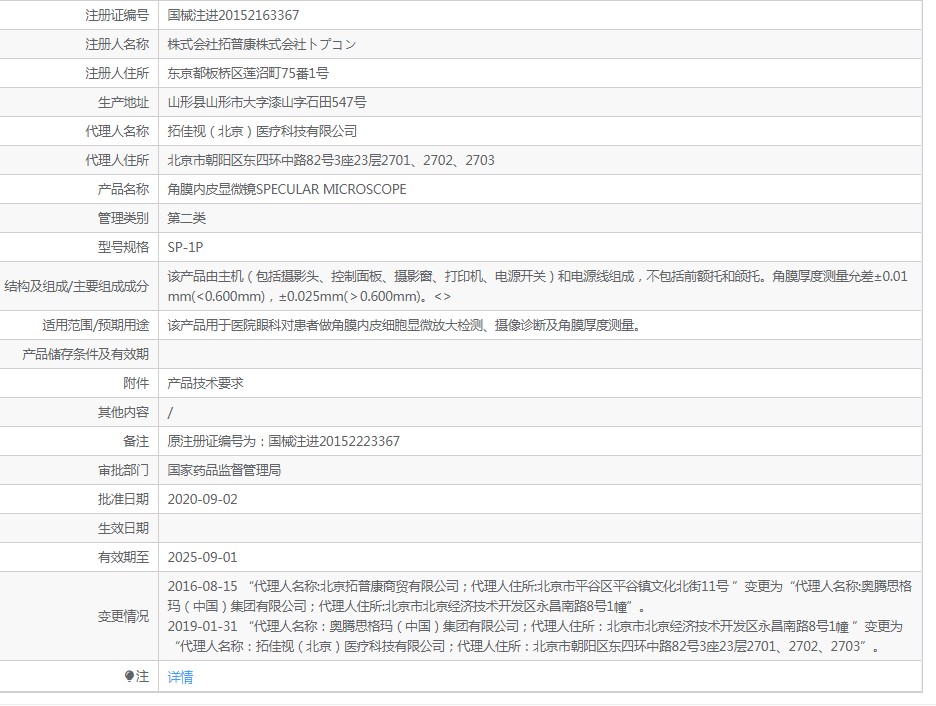
Task: Select product name 角膜内皮显微镜SPECULAR MICROSCOPE
Action: tap(287, 189)
